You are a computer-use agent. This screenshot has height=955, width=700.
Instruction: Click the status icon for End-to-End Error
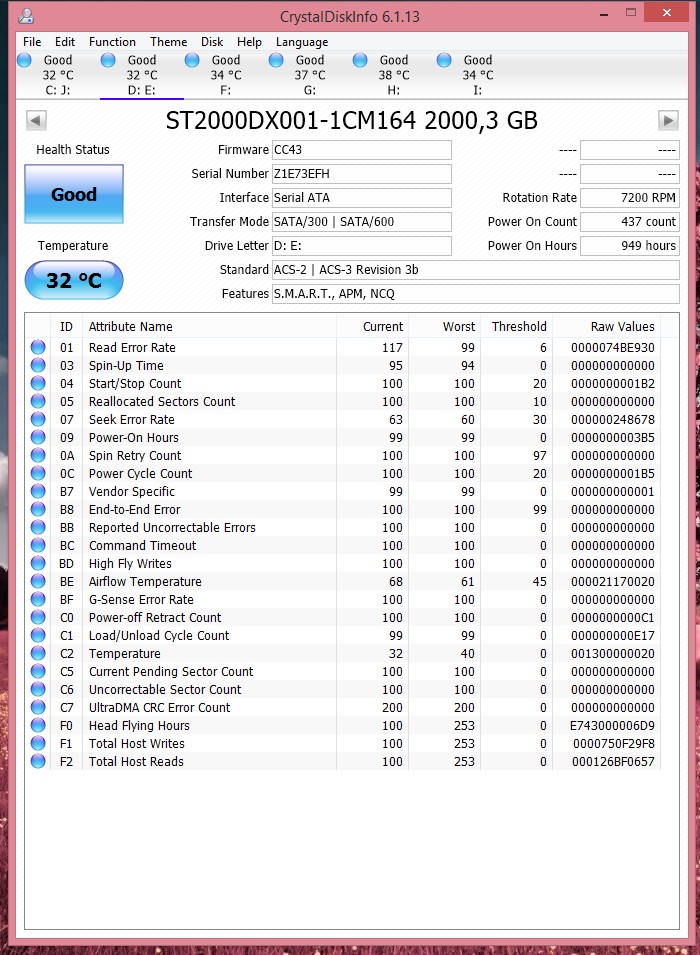pos(38,509)
